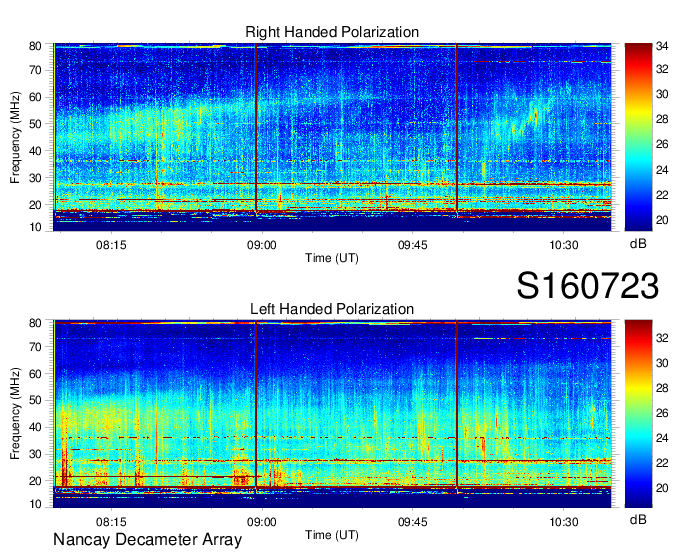Click the 20 dB label on top colorbar
Viewport: 680px width, 552px height.
[662, 220]
